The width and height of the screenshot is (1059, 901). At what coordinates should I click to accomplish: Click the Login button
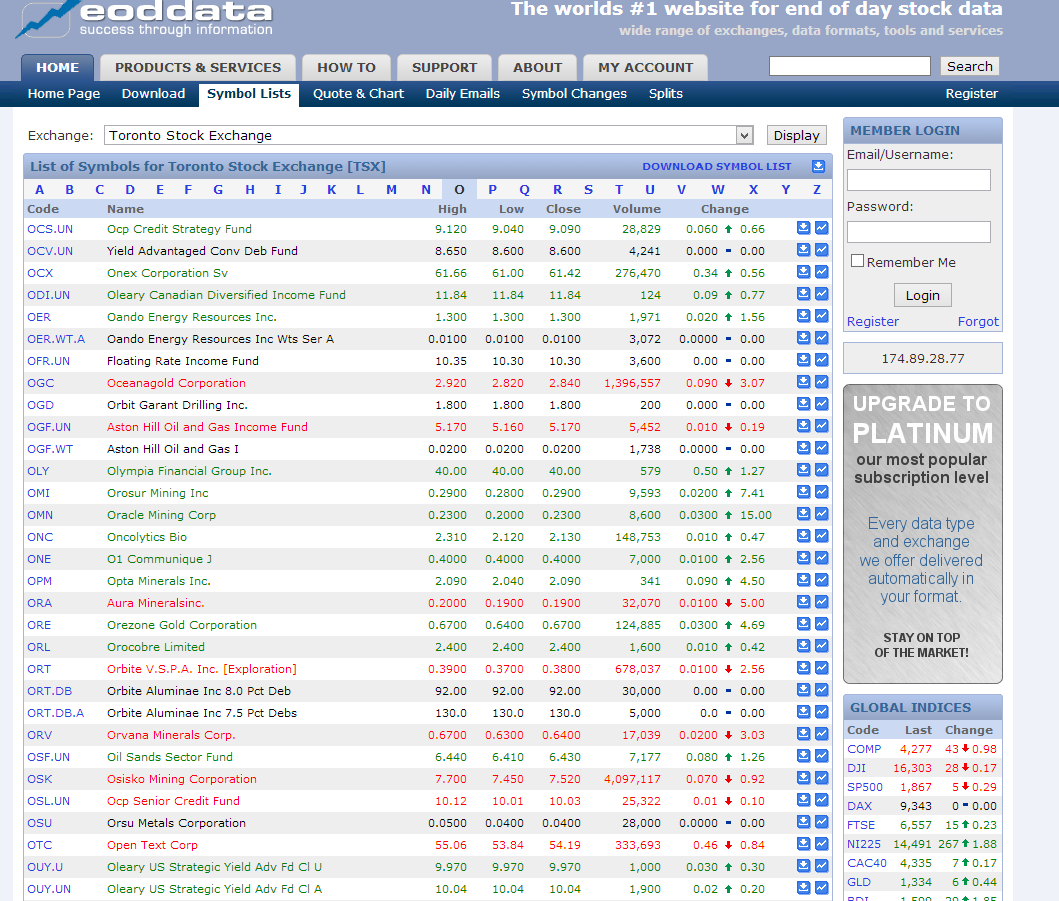(923, 295)
